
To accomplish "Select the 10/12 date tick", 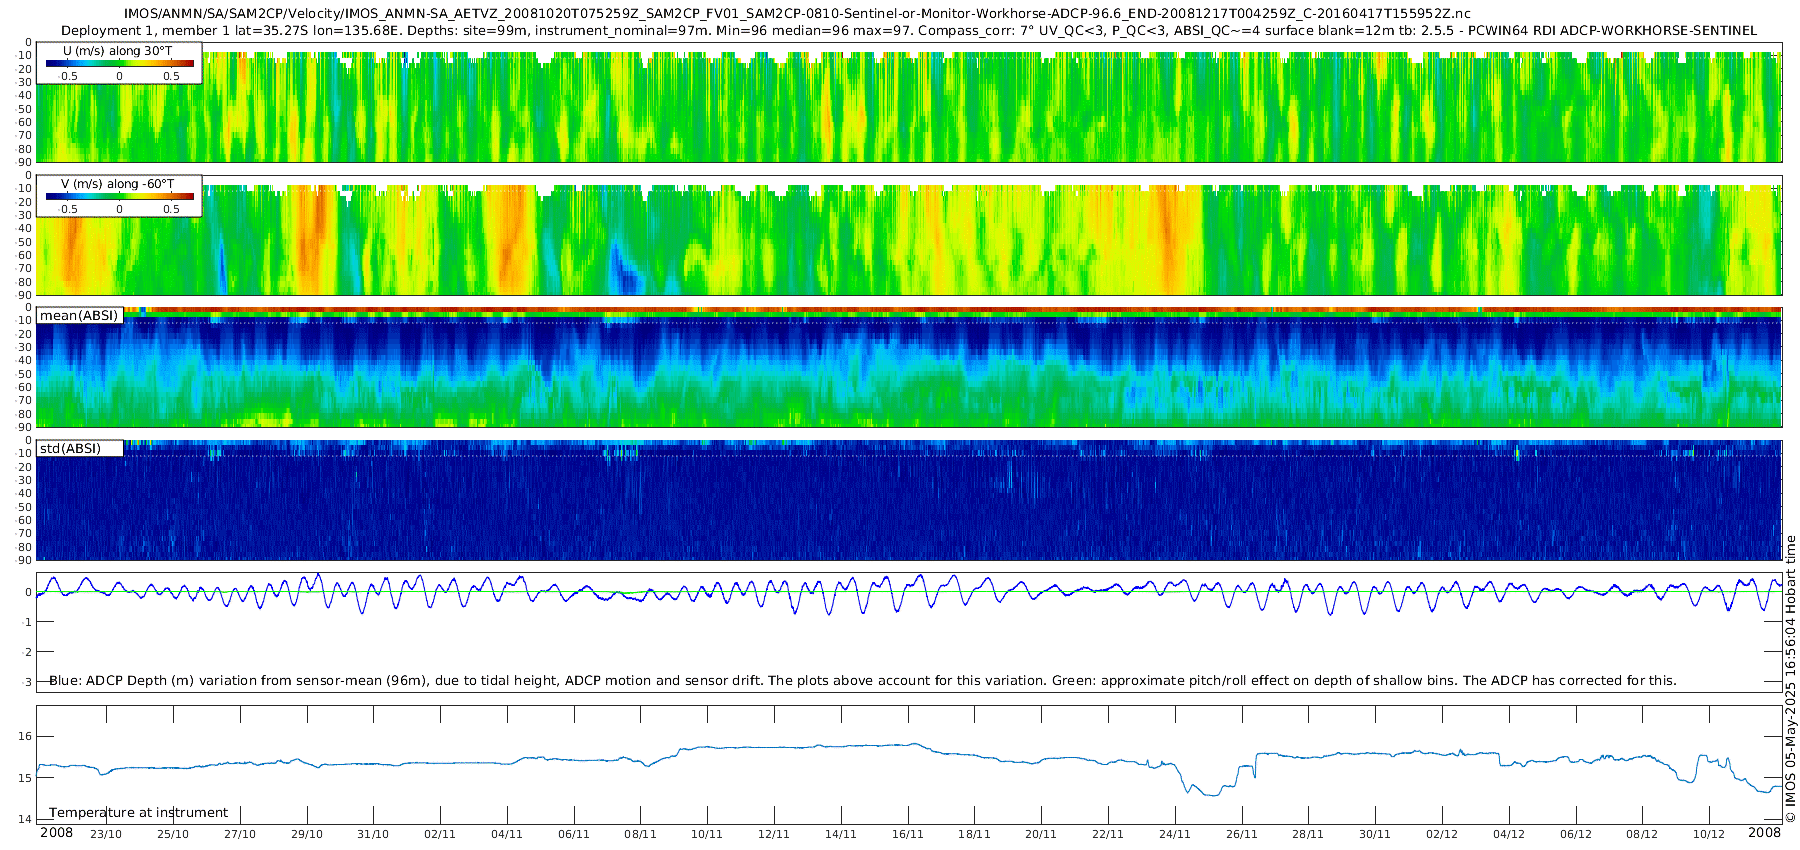I will pos(1709,834).
